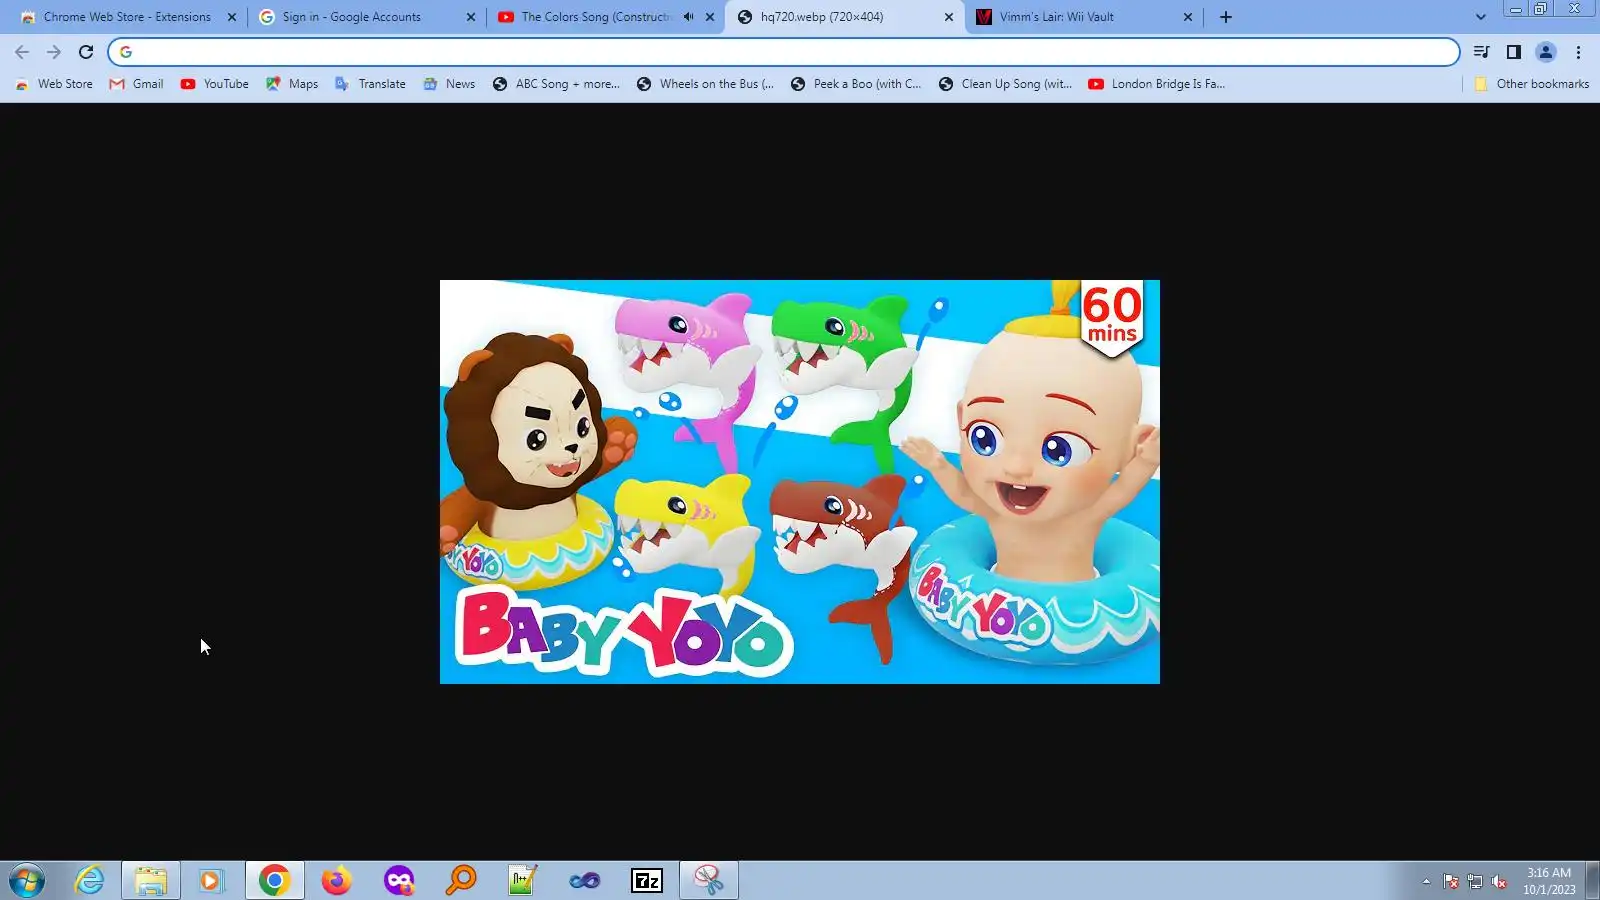Focus the address bar
The height and width of the screenshot is (900, 1600).
(784, 52)
